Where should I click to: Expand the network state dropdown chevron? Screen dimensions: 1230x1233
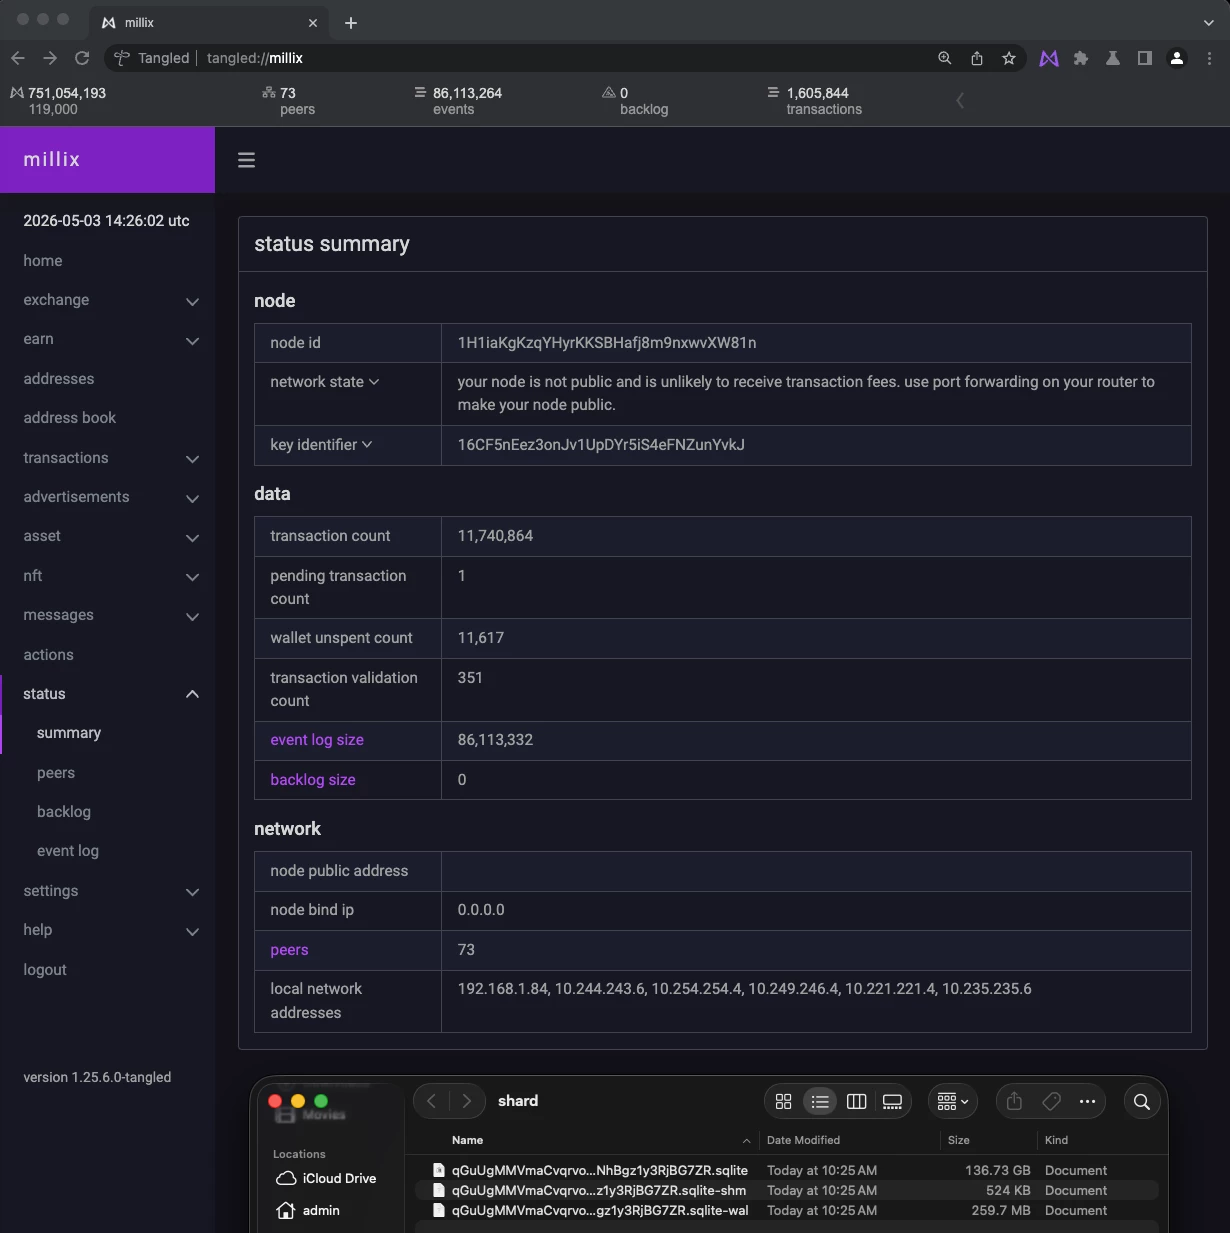click(x=374, y=382)
